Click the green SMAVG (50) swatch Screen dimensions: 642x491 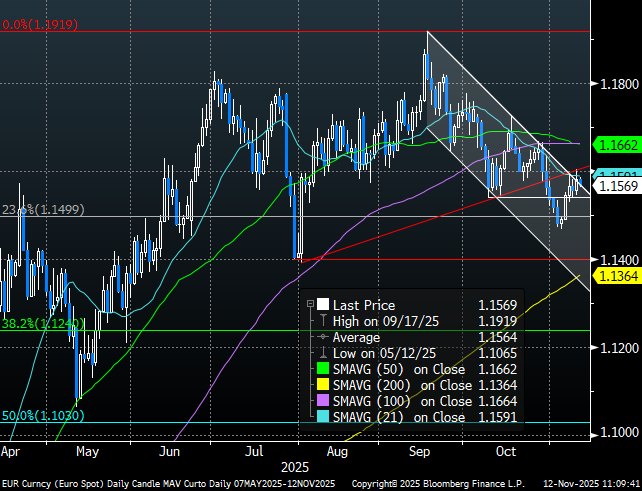coord(323,369)
